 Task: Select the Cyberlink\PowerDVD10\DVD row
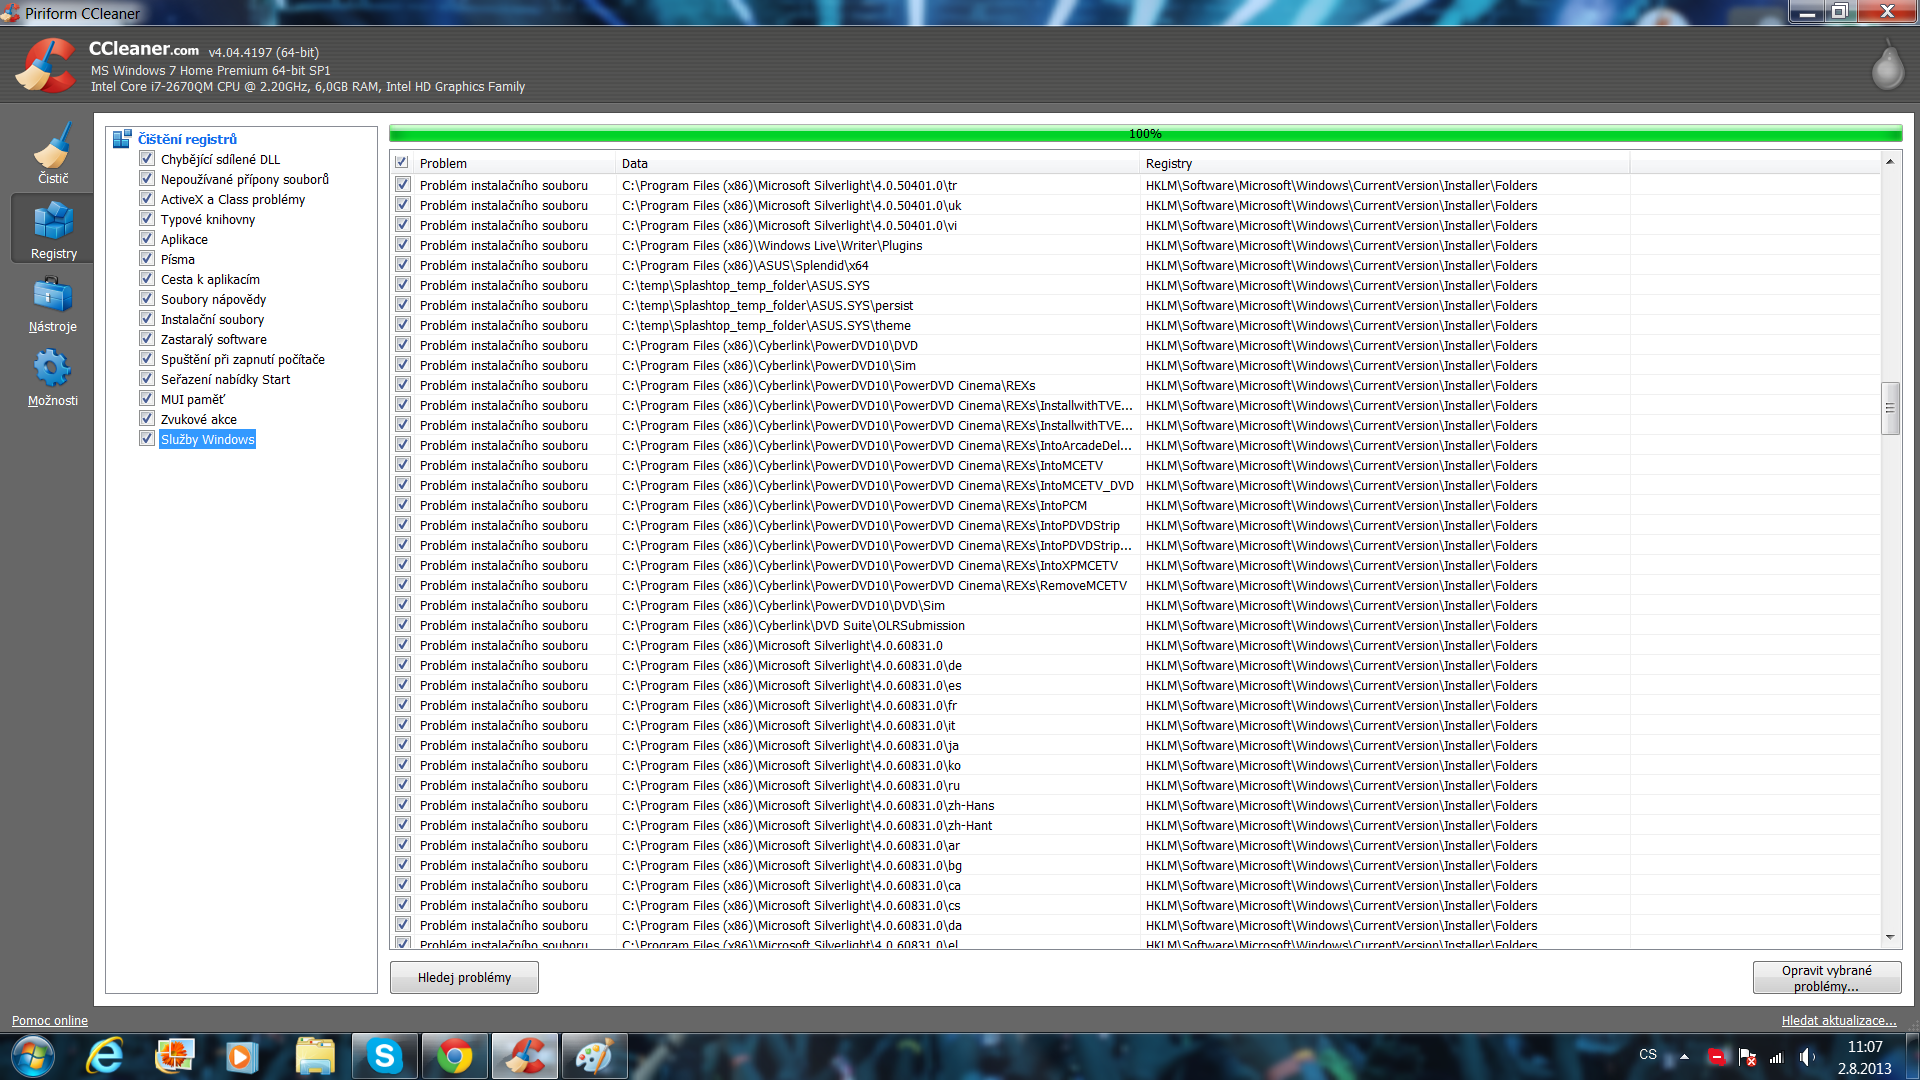(1136, 345)
